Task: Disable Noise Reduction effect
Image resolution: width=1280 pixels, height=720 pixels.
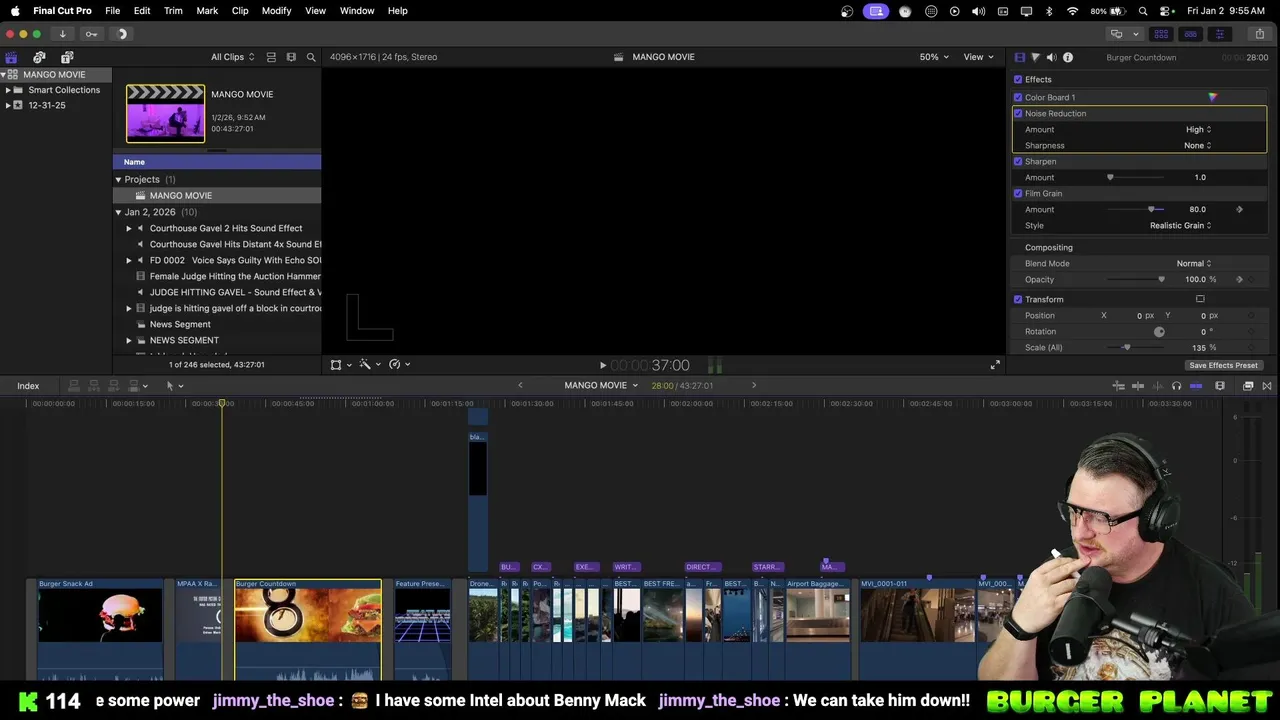Action: (1018, 113)
